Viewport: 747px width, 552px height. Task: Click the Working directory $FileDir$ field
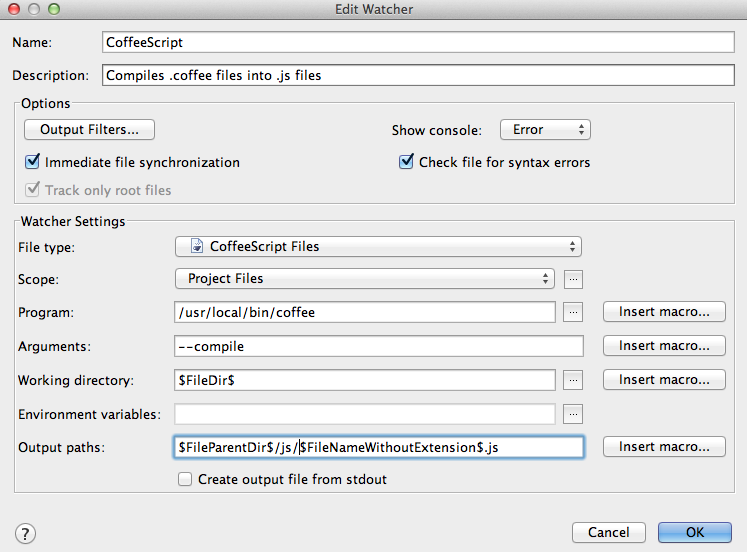click(x=365, y=380)
